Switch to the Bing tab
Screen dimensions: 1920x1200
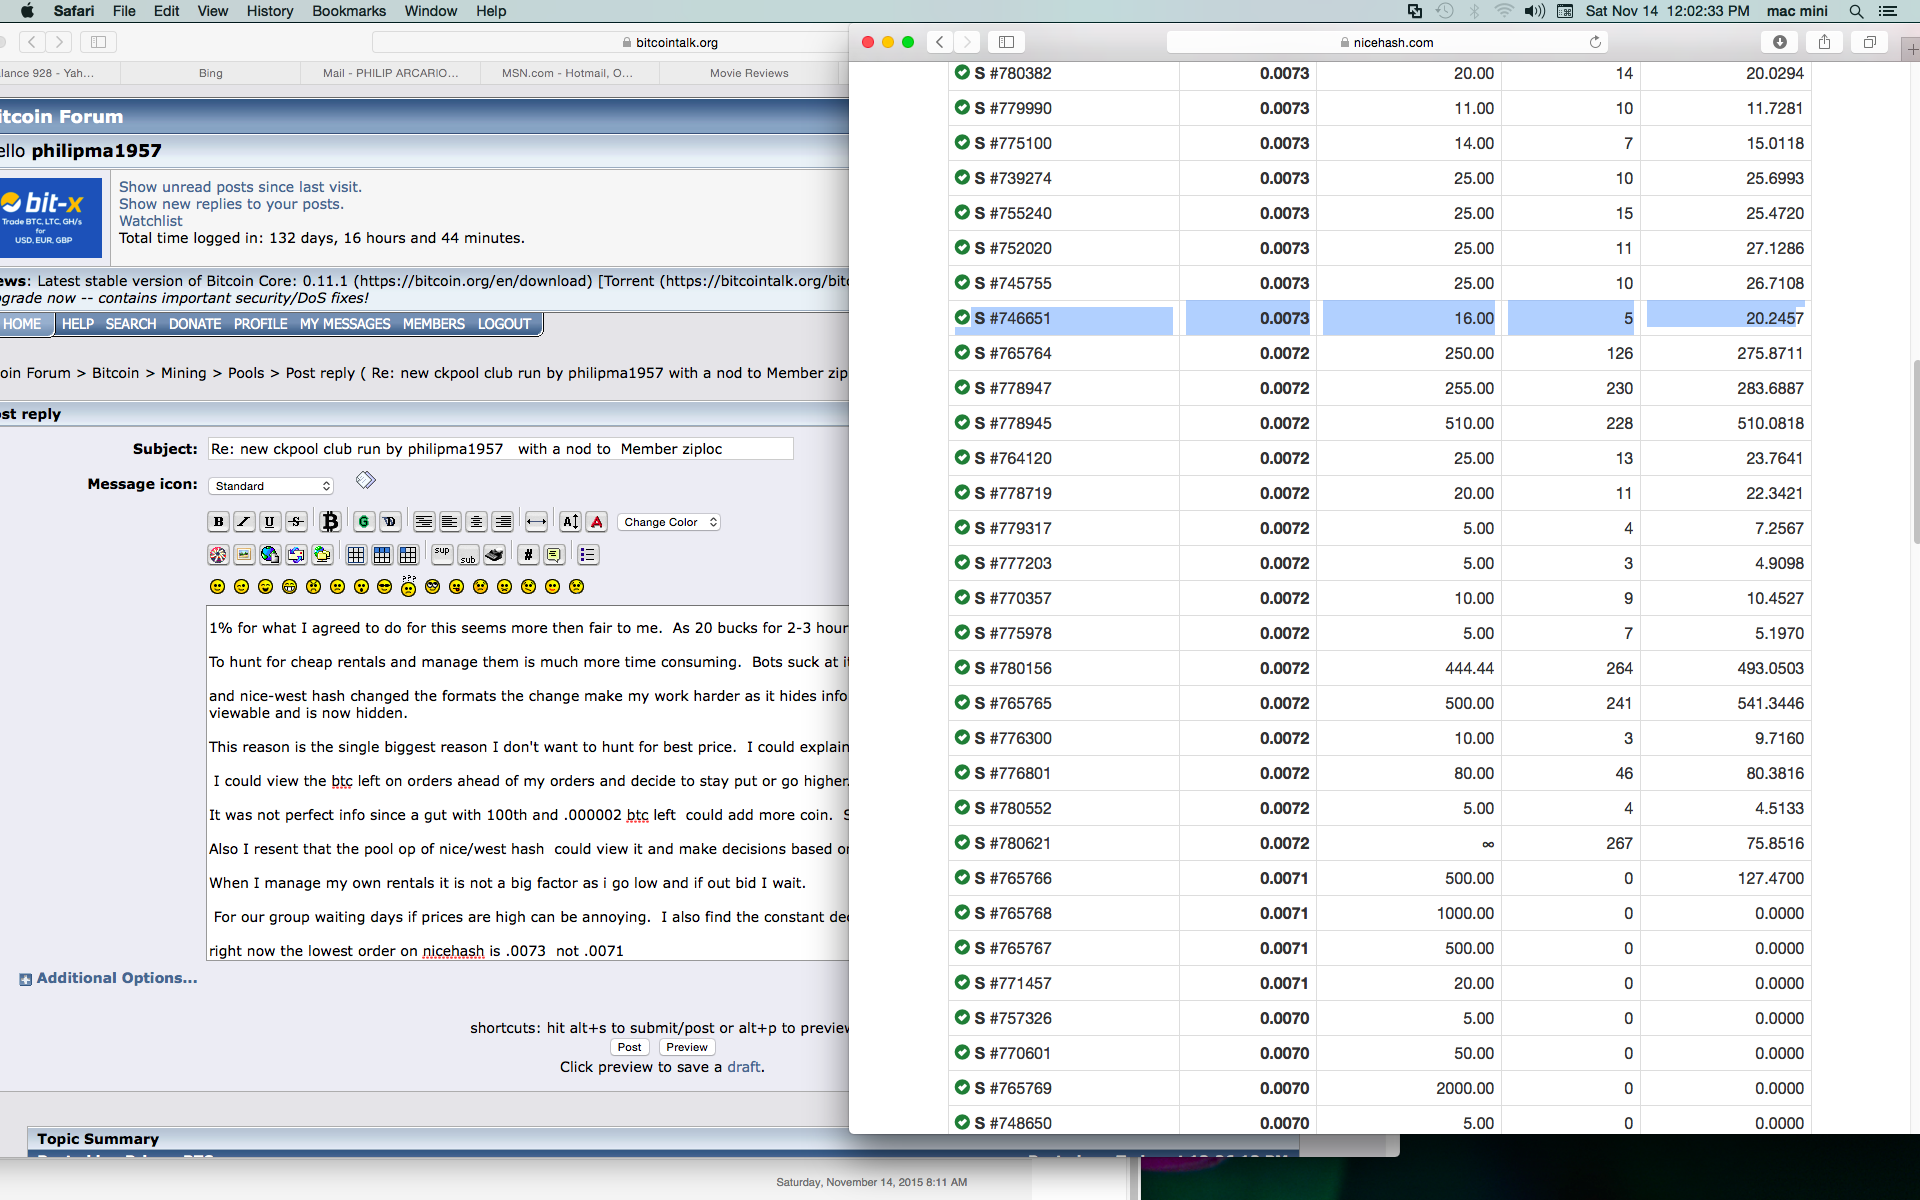pos(210,73)
